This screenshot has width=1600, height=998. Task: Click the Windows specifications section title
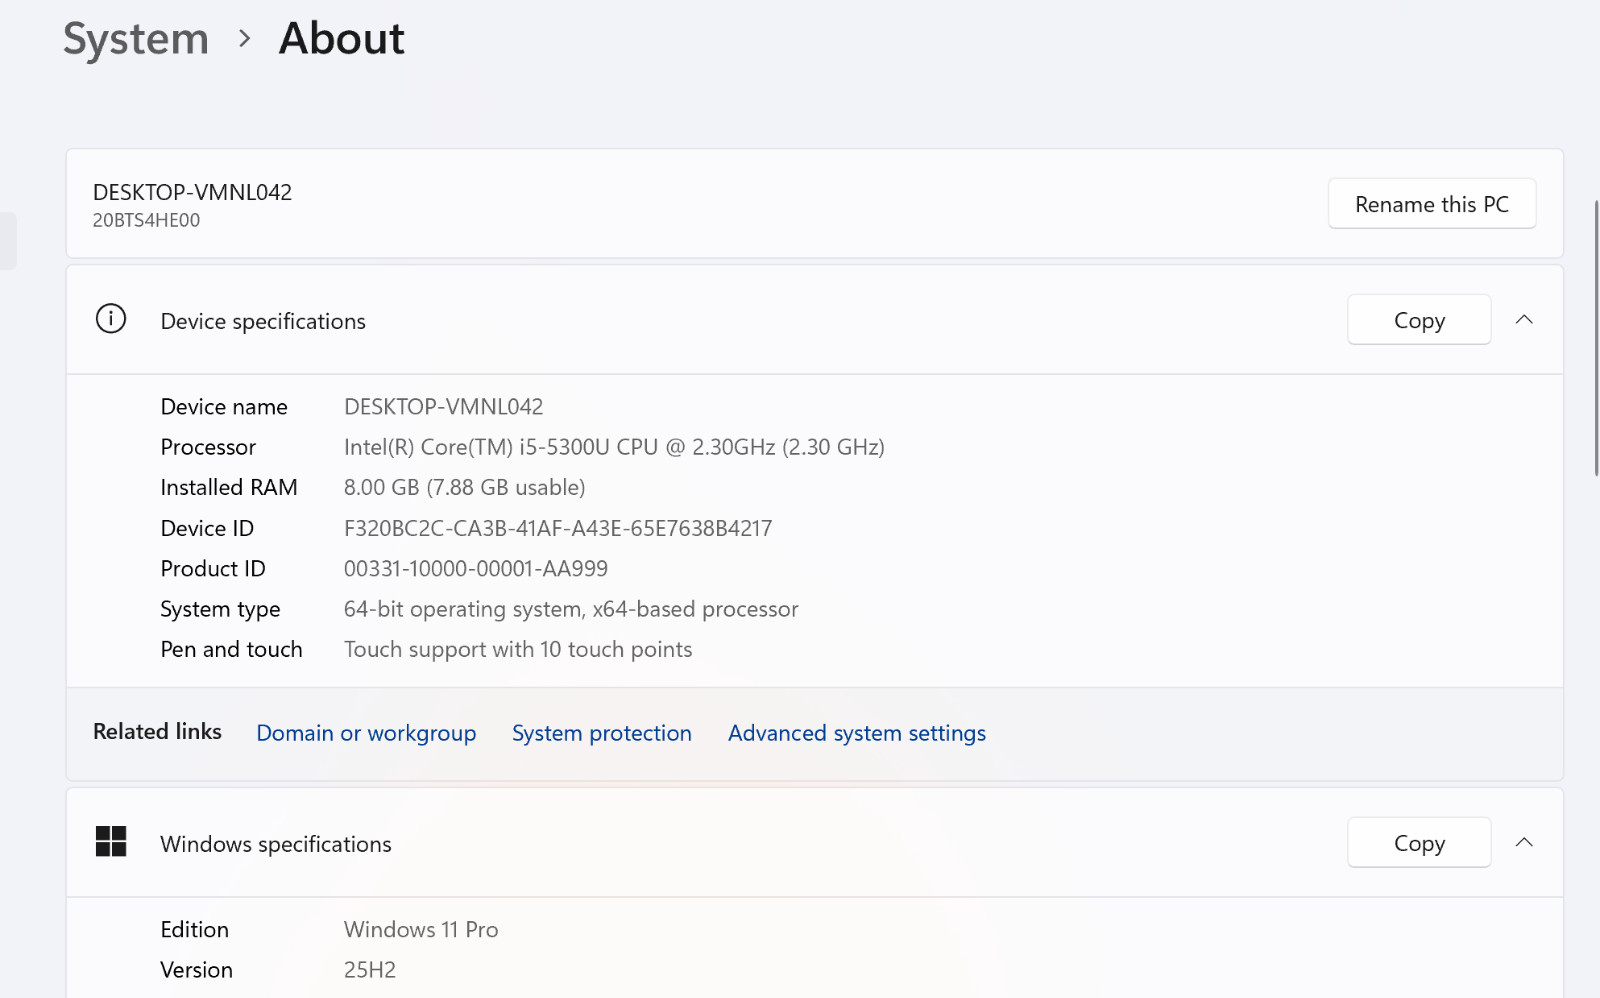(276, 844)
